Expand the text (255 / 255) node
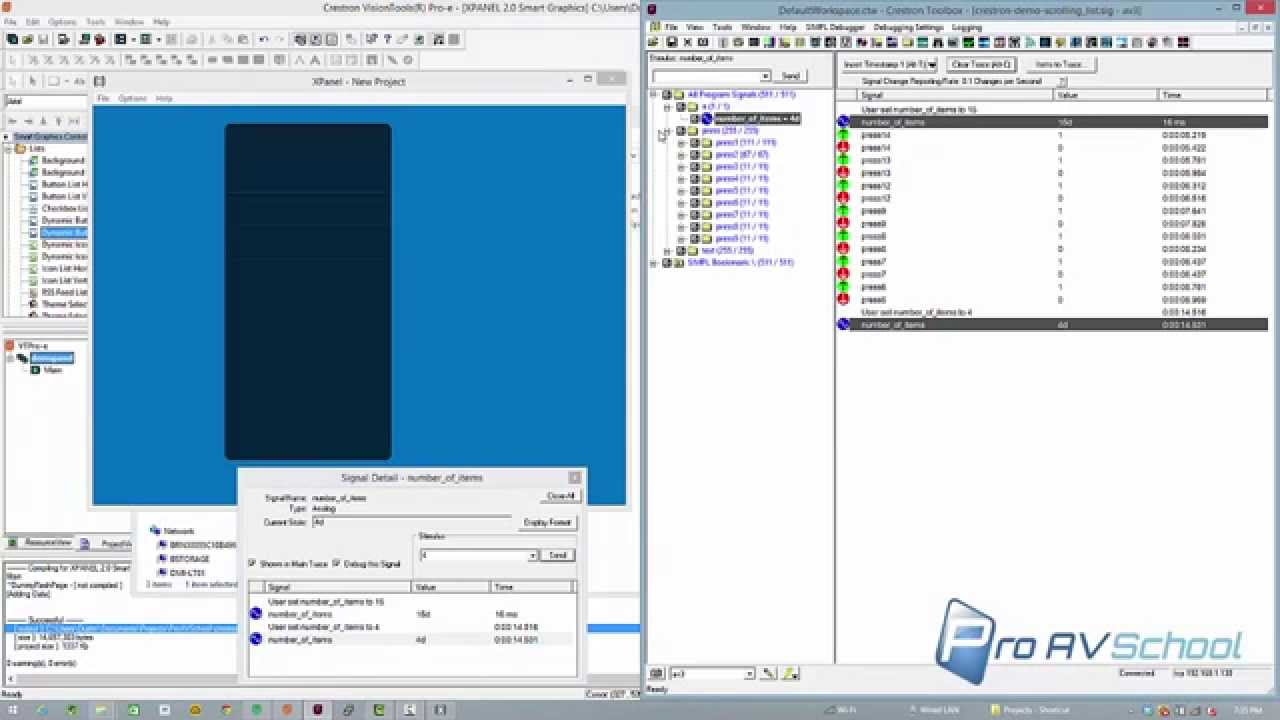The image size is (1280, 720). [x=667, y=251]
